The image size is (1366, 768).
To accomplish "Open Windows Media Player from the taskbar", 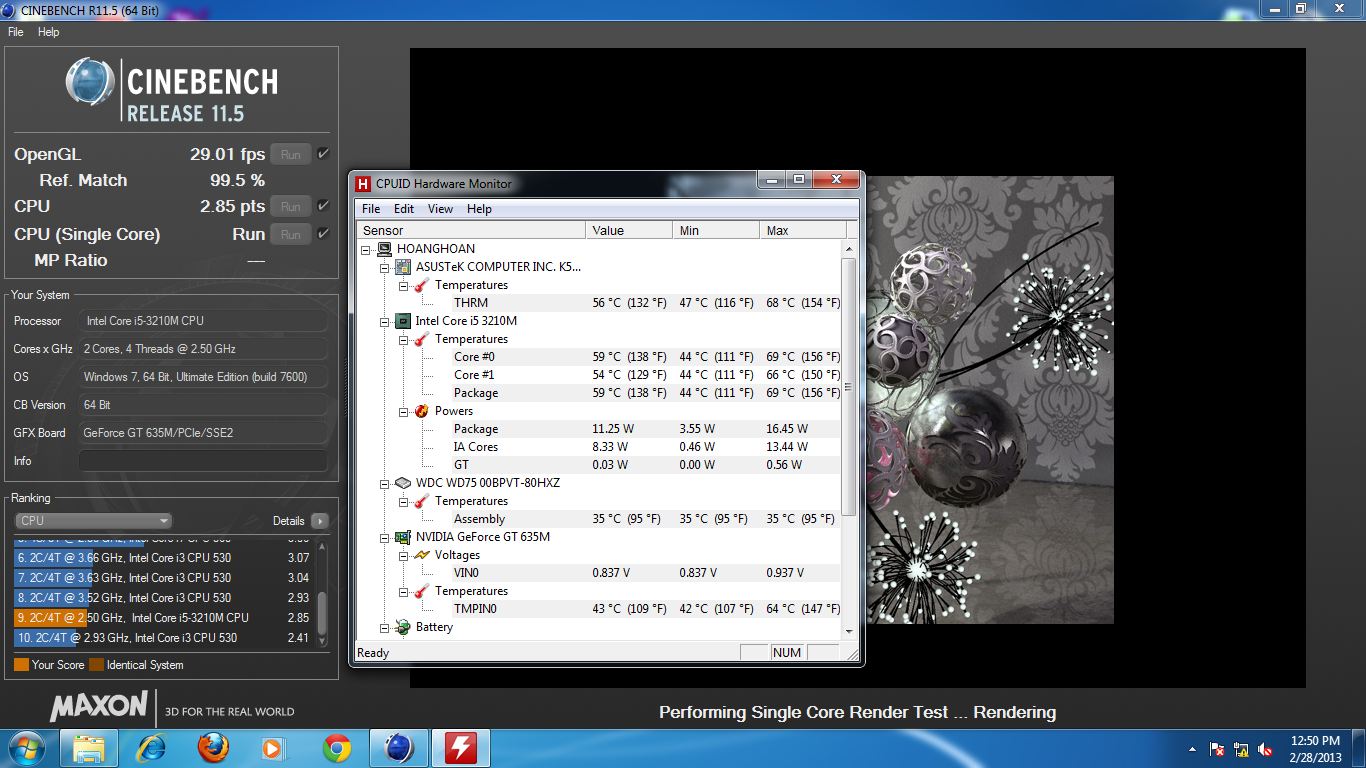I will click(275, 748).
